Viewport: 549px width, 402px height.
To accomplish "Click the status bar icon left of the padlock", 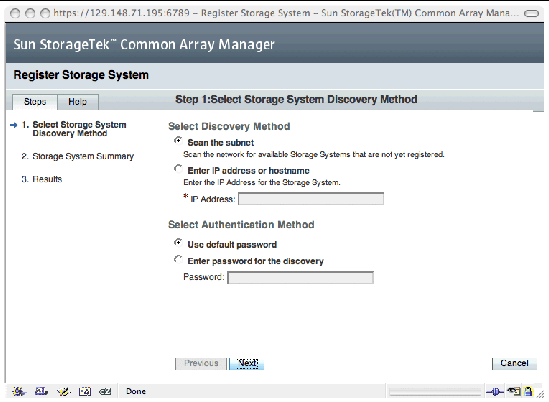I will [514, 391].
